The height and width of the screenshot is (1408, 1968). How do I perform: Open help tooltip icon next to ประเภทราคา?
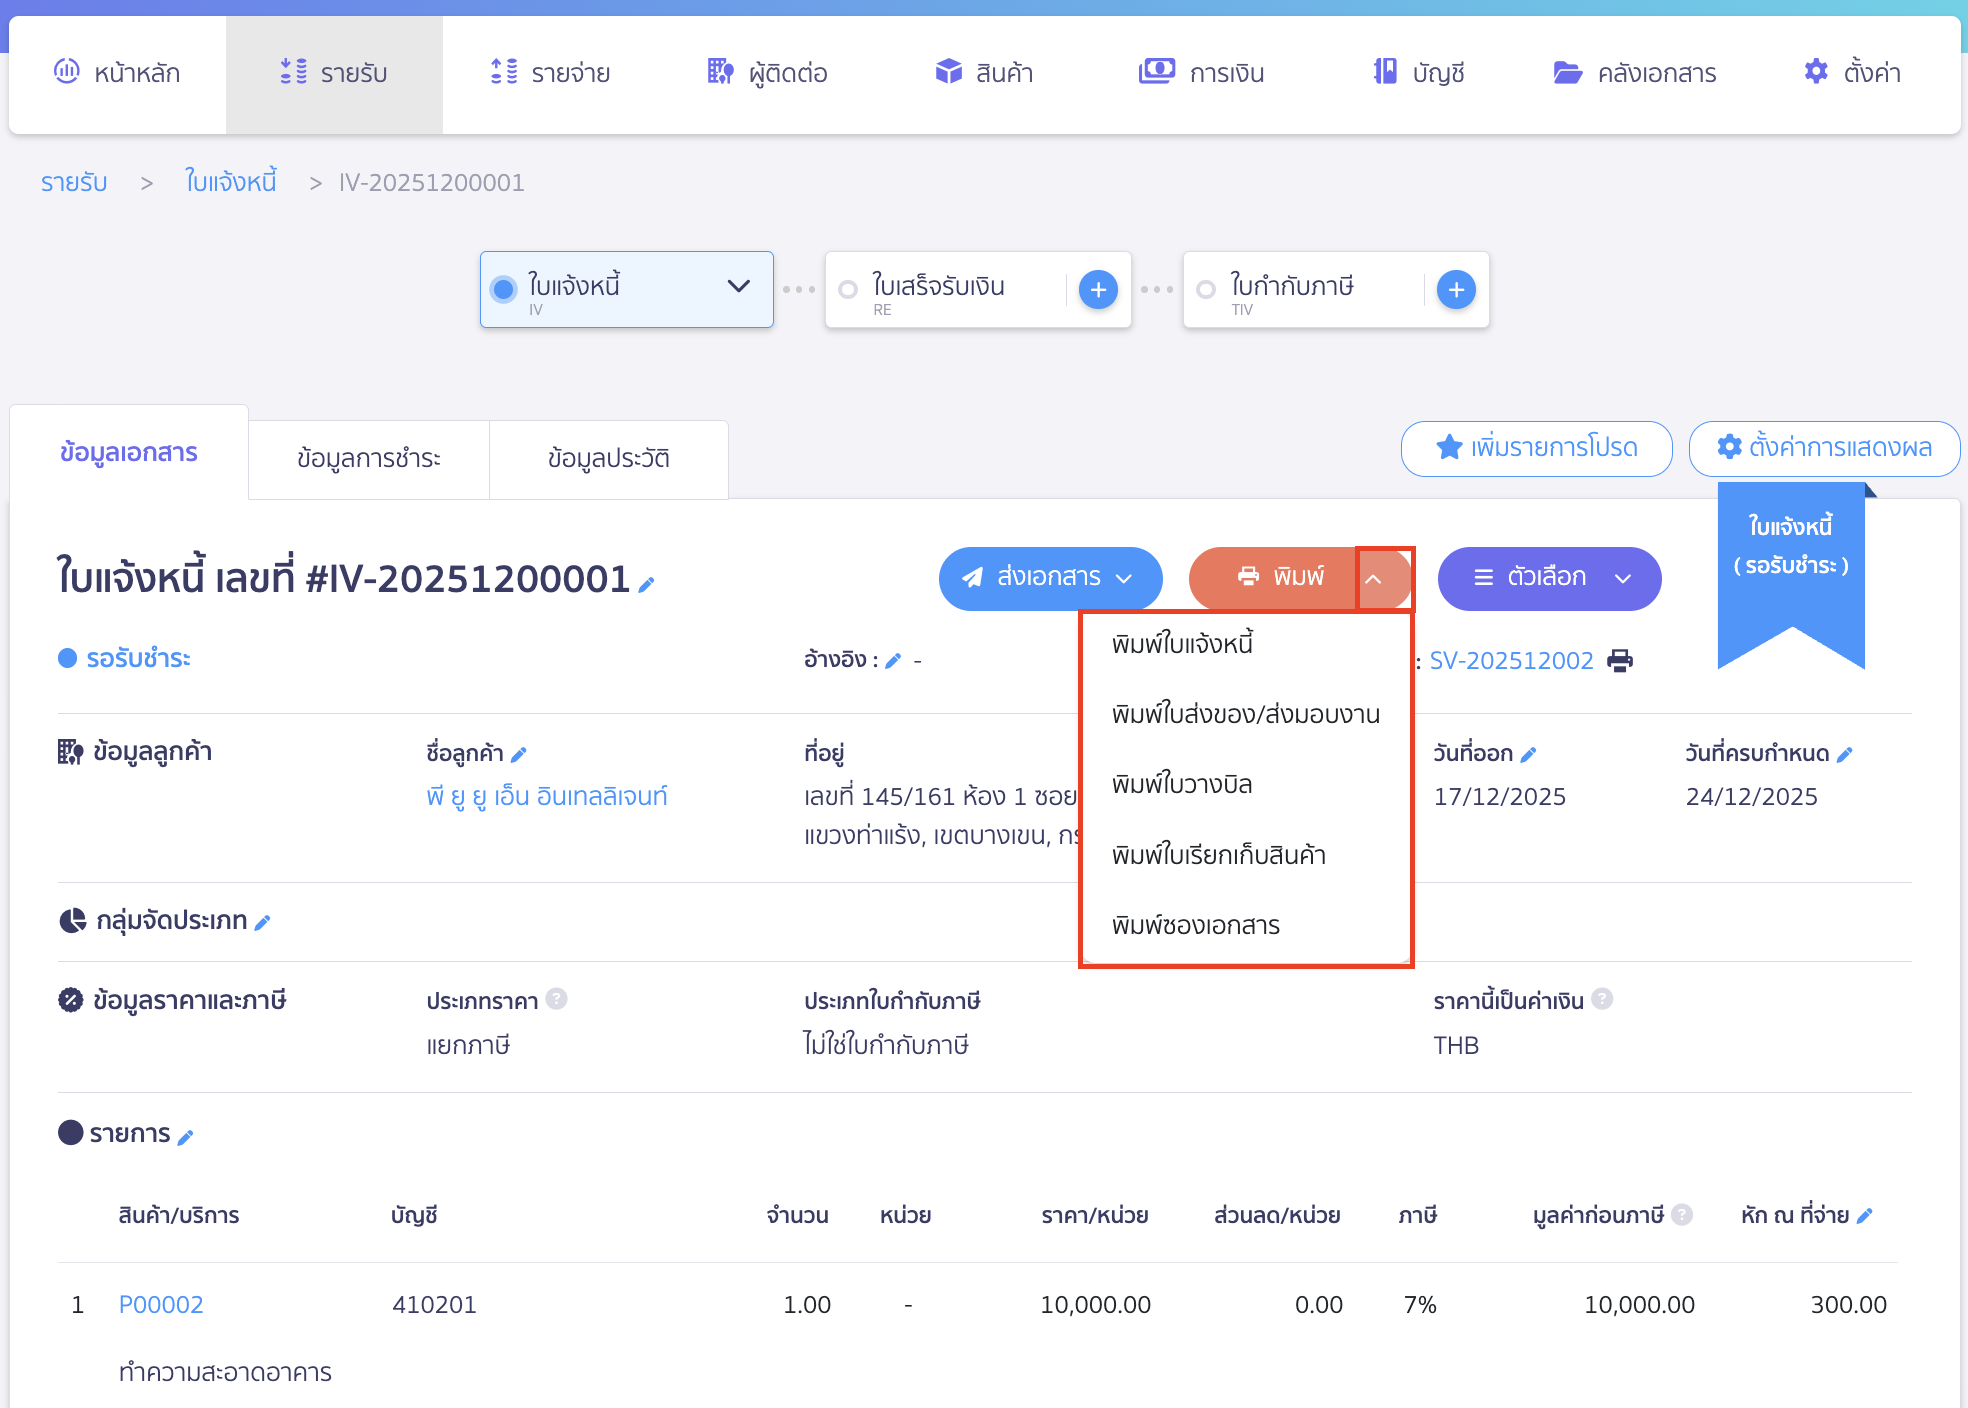pos(559,1000)
